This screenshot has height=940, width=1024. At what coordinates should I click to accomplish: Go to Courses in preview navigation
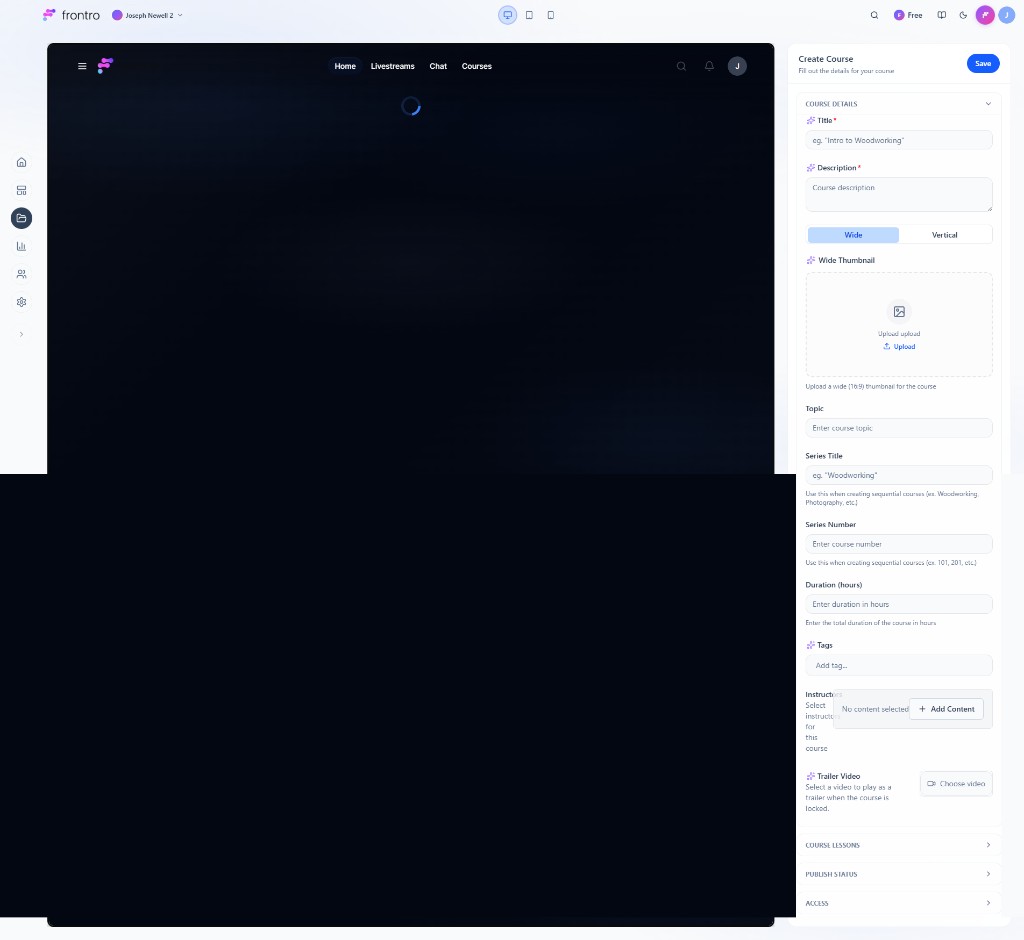[476, 66]
